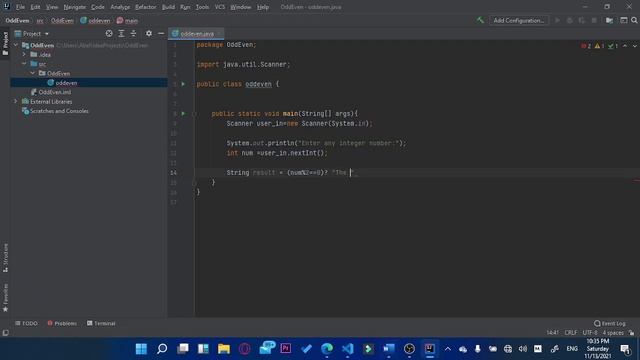Viewport: 640px width, 360px height.
Task: Open Windows taskbar search
Action: [x=162, y=349]
